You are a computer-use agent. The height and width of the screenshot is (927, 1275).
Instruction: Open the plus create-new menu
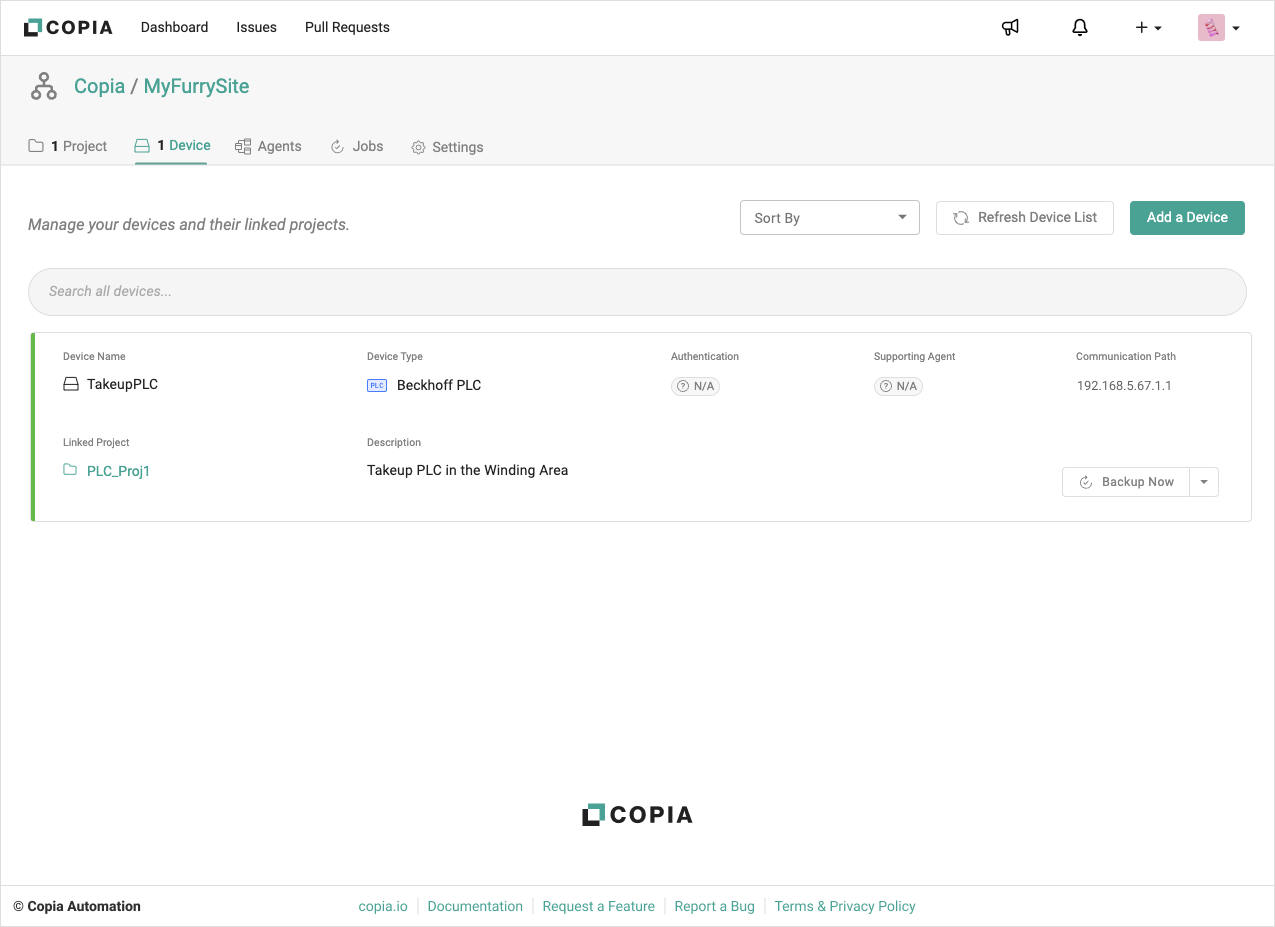coord(1148,28)
